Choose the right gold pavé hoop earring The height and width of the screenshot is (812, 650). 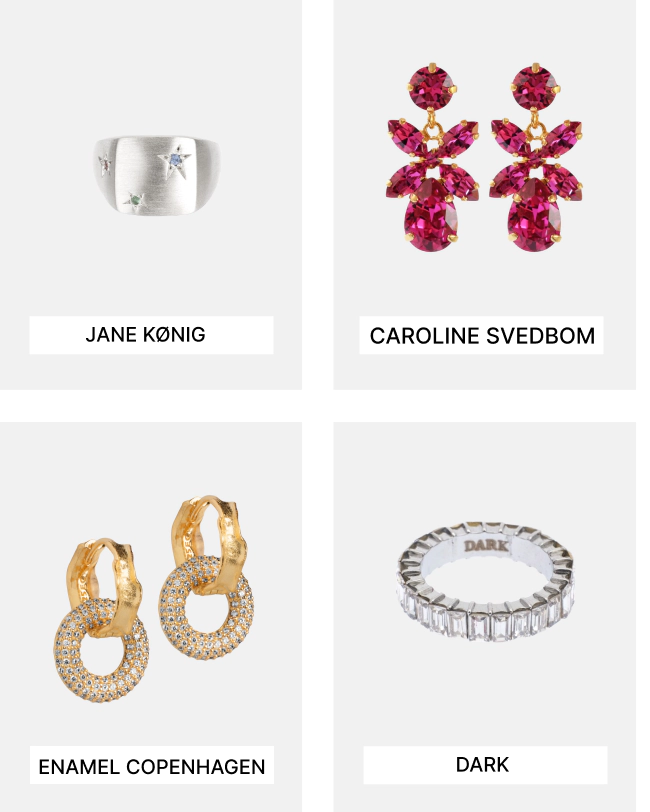pos(207,577)
